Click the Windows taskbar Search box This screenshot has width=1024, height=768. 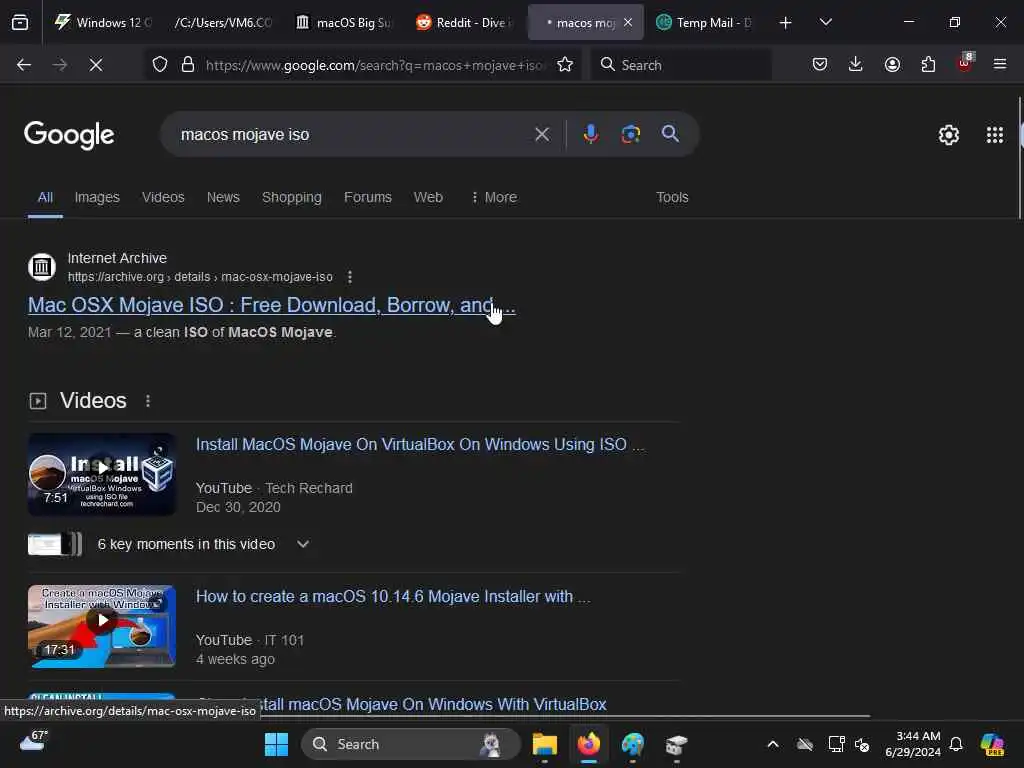[x=411, y=744]
